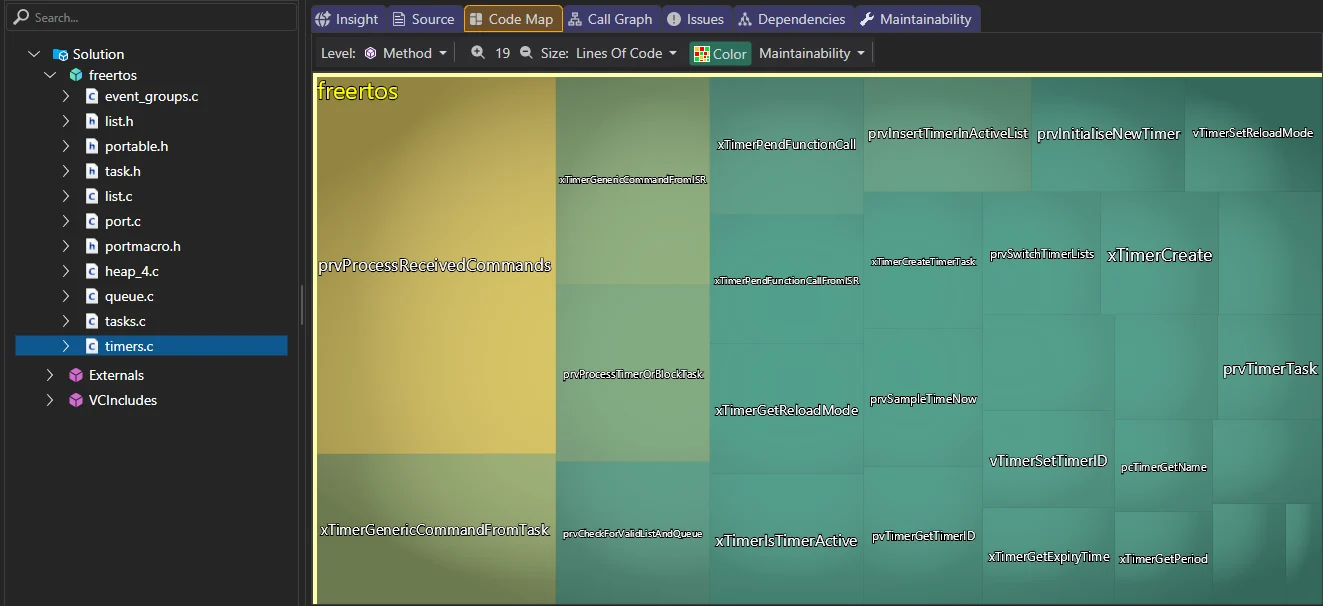The width and height of the screenshot is (1323, 606).
Task: Open the Issues tab
Action: tap(696, 19)
